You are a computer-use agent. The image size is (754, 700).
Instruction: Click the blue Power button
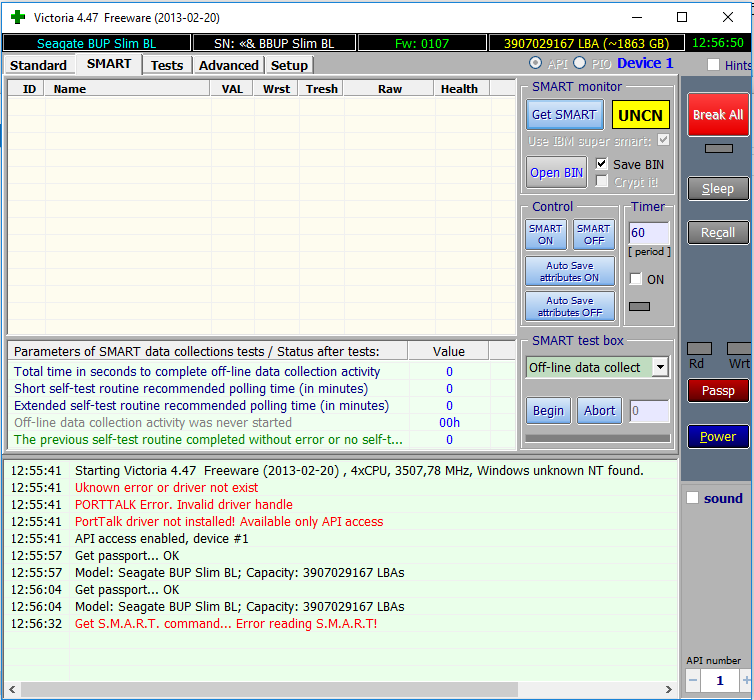pos(717,437)
